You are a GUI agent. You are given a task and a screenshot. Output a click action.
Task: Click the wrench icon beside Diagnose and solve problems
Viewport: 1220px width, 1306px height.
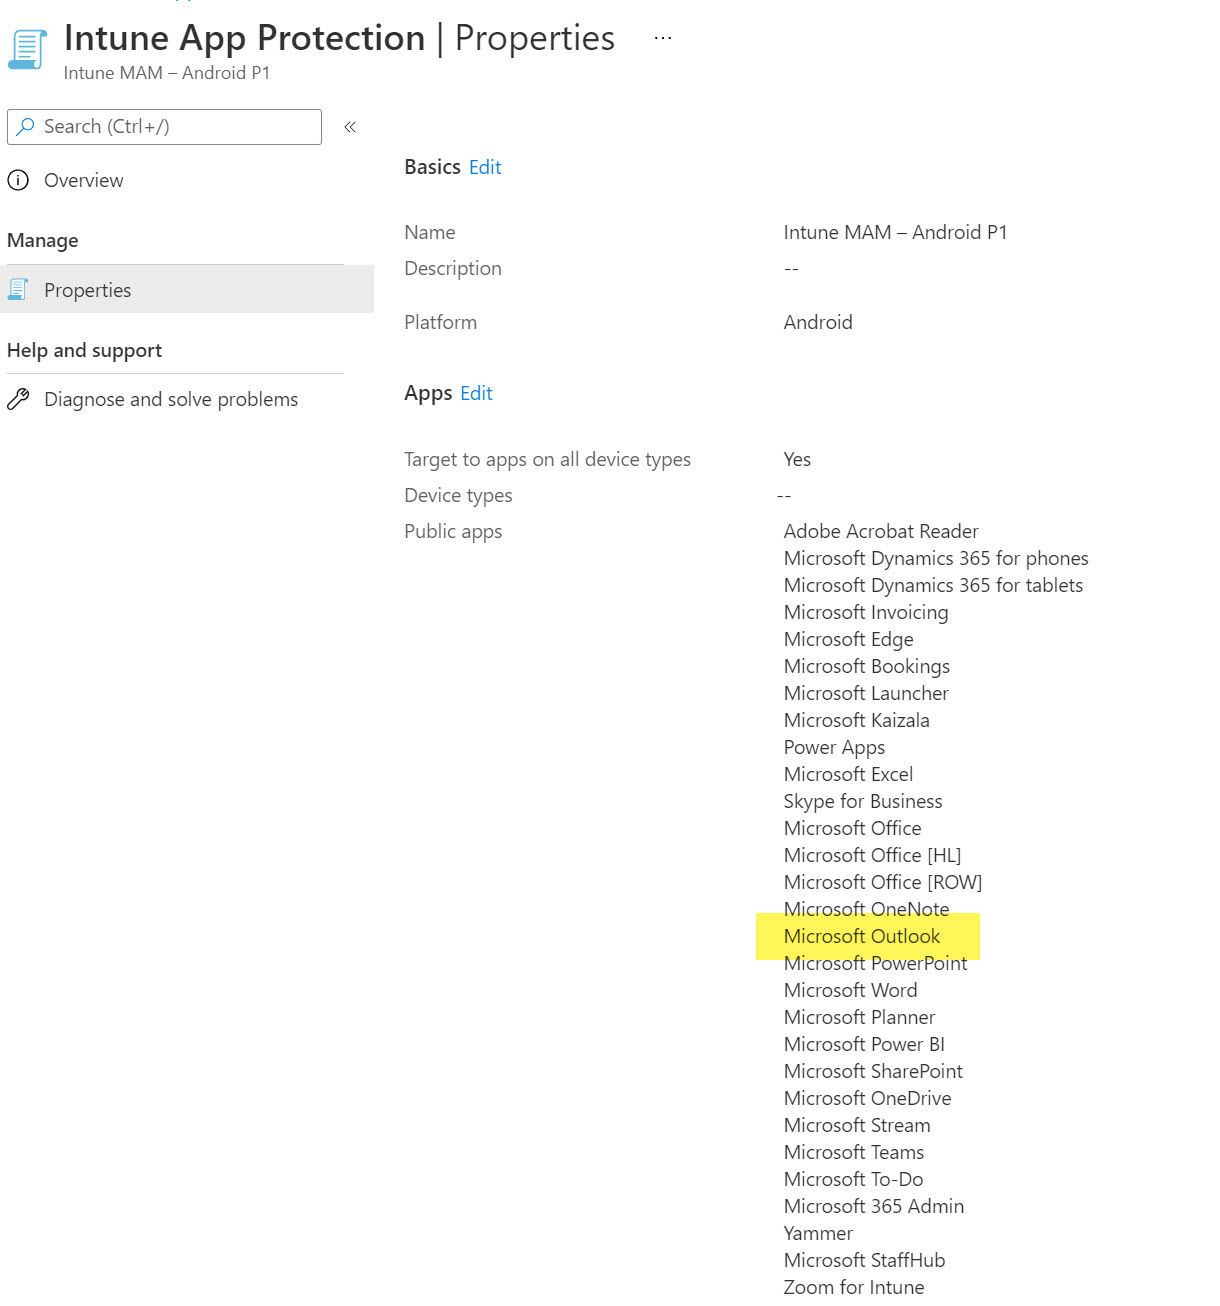point(18,398)
